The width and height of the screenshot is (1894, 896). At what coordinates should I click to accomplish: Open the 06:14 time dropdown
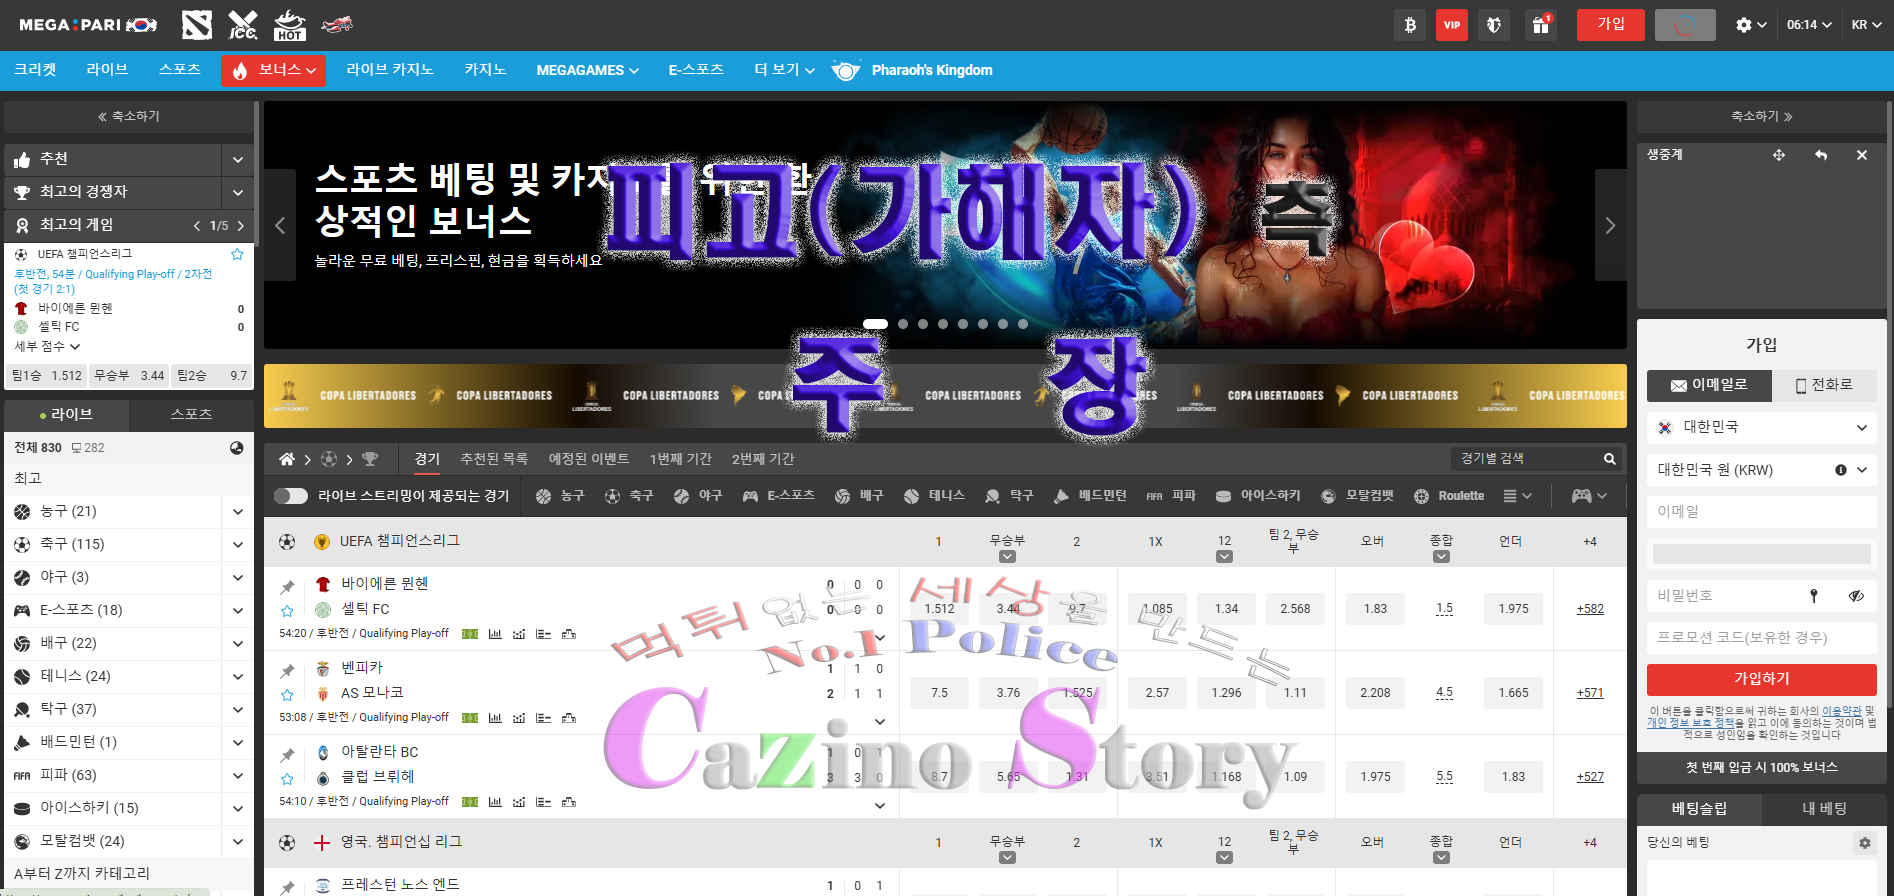click(x=1809, y=25)
